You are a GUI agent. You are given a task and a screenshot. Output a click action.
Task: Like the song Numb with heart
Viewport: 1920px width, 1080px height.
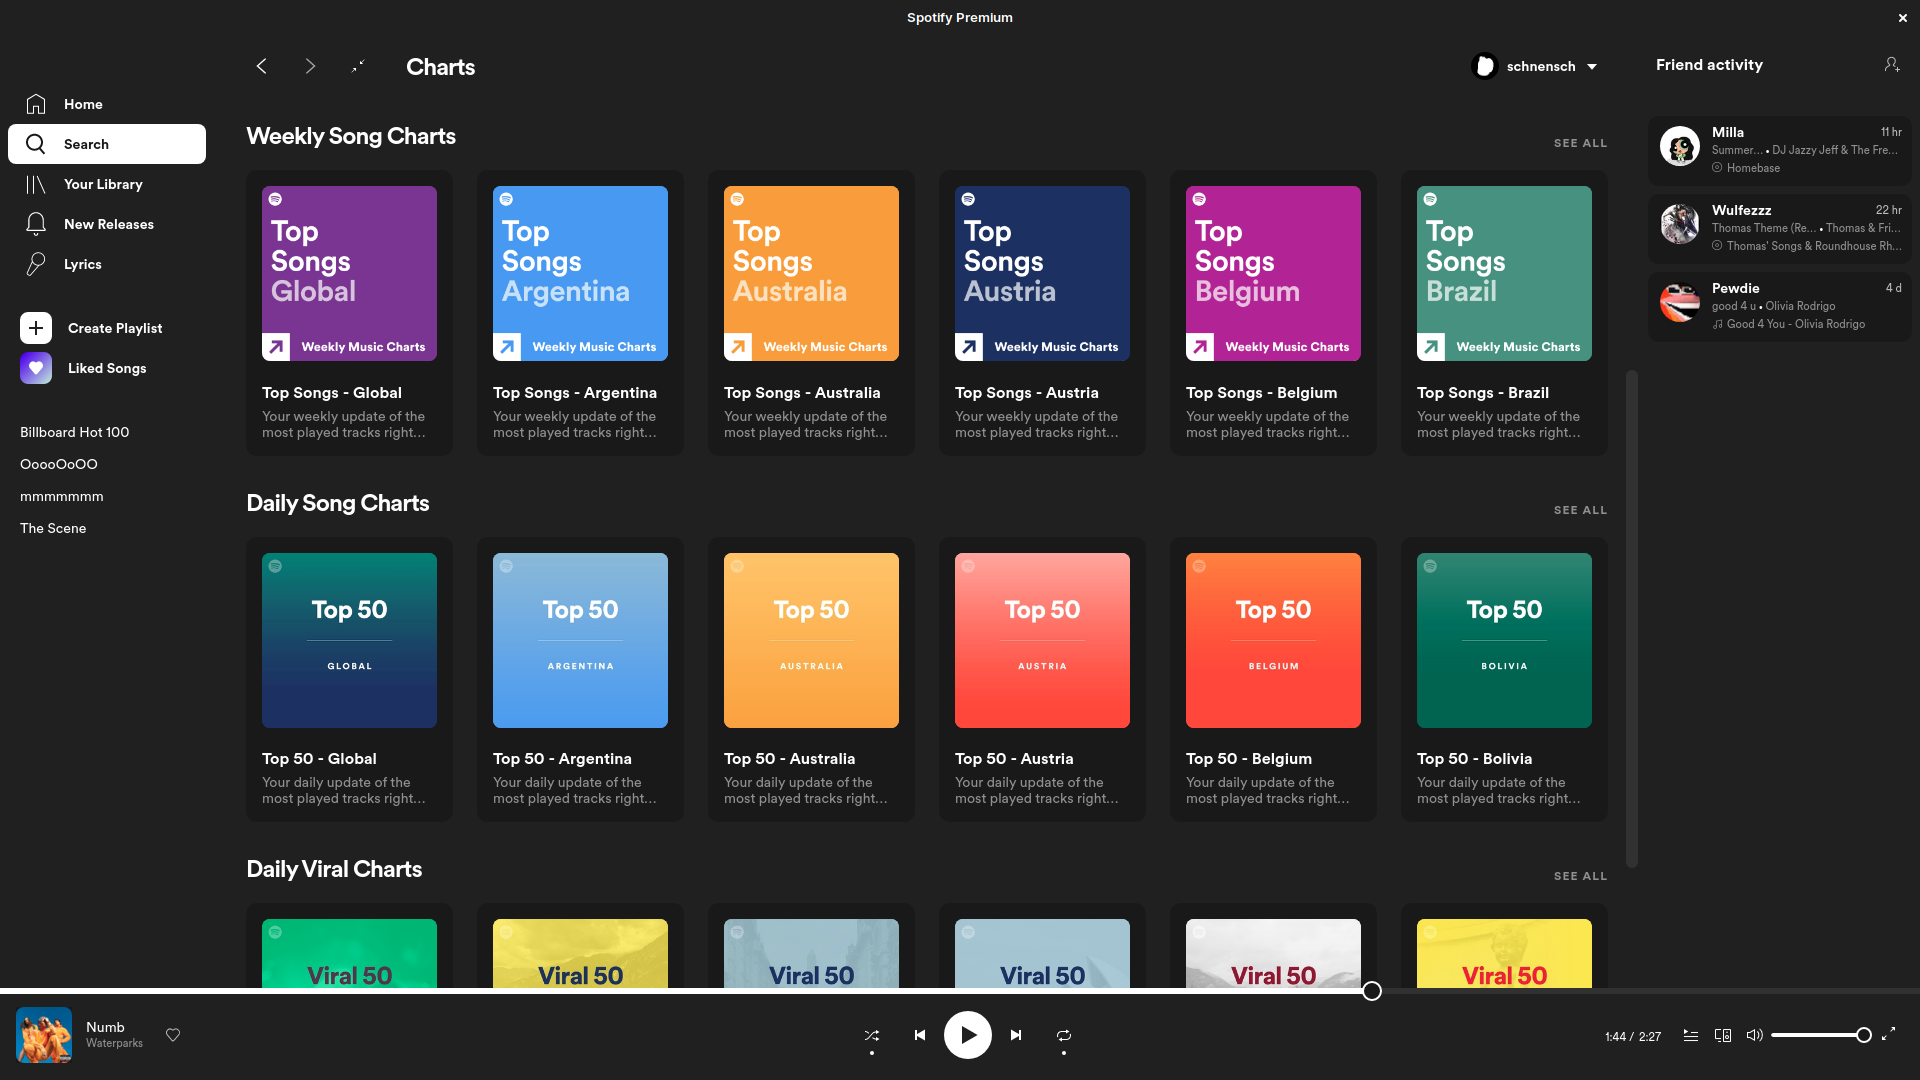[x=173, y=1035]
